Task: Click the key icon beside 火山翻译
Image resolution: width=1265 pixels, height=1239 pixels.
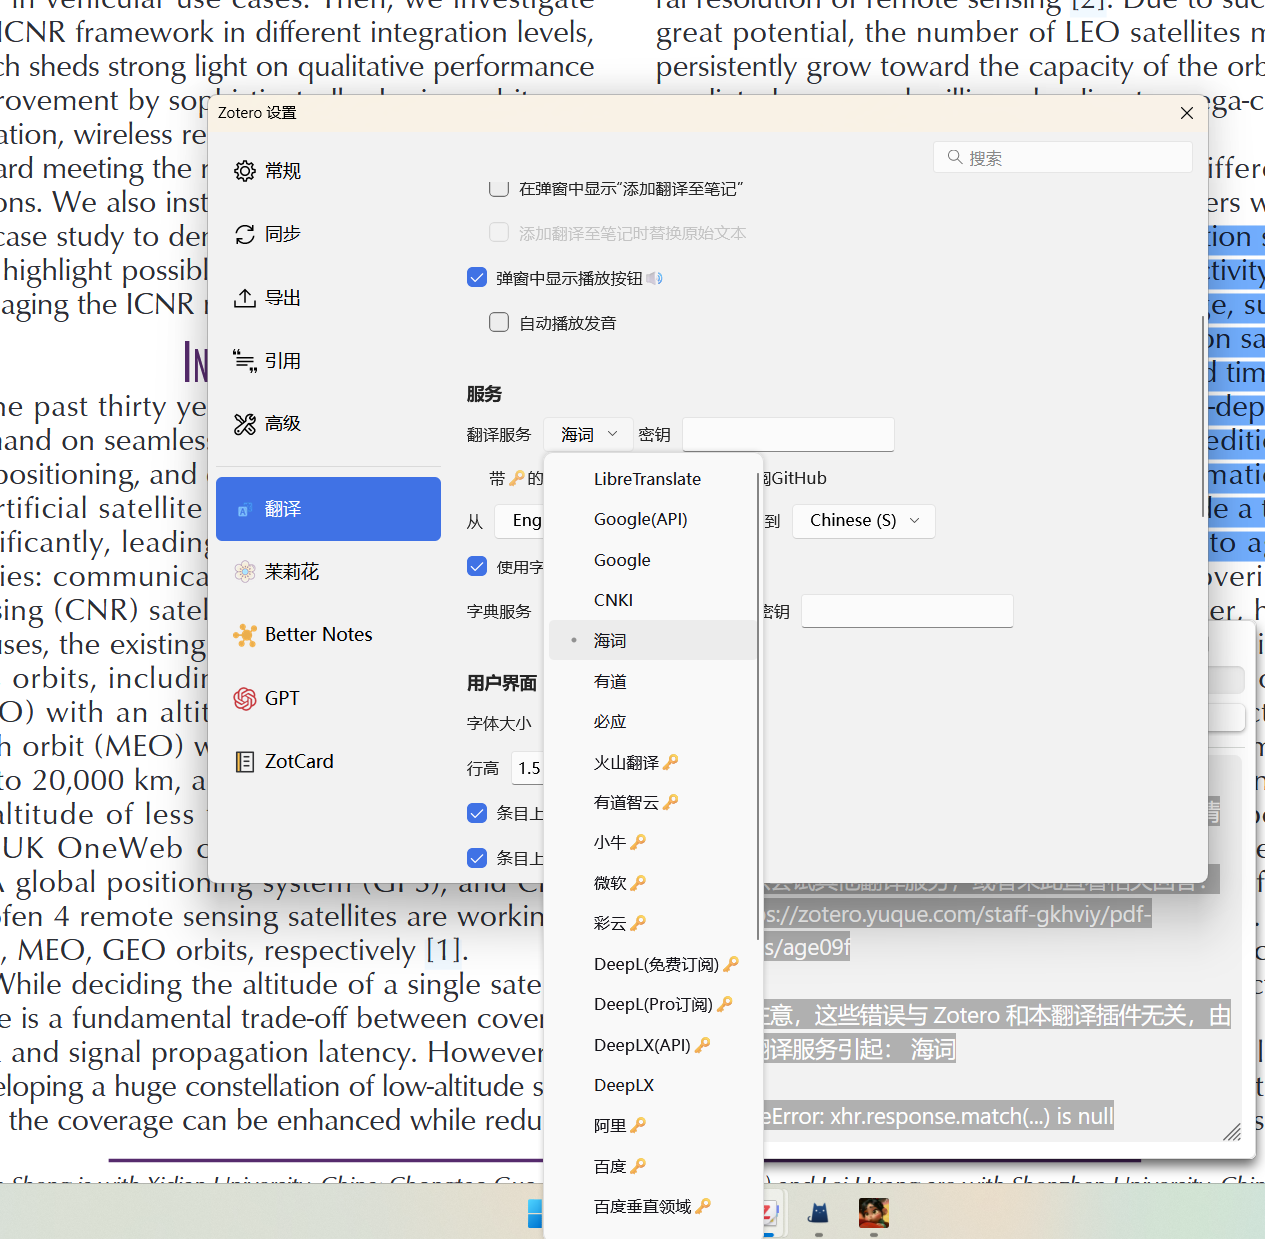Action: [671, 762]
